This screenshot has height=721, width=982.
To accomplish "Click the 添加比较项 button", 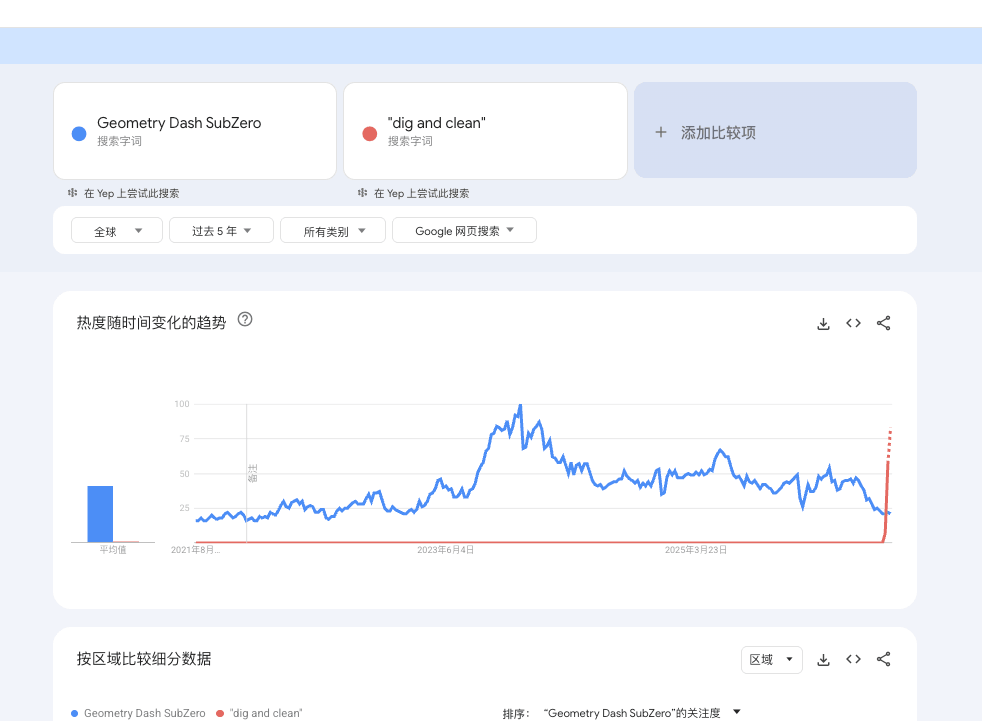I will 775,130.
